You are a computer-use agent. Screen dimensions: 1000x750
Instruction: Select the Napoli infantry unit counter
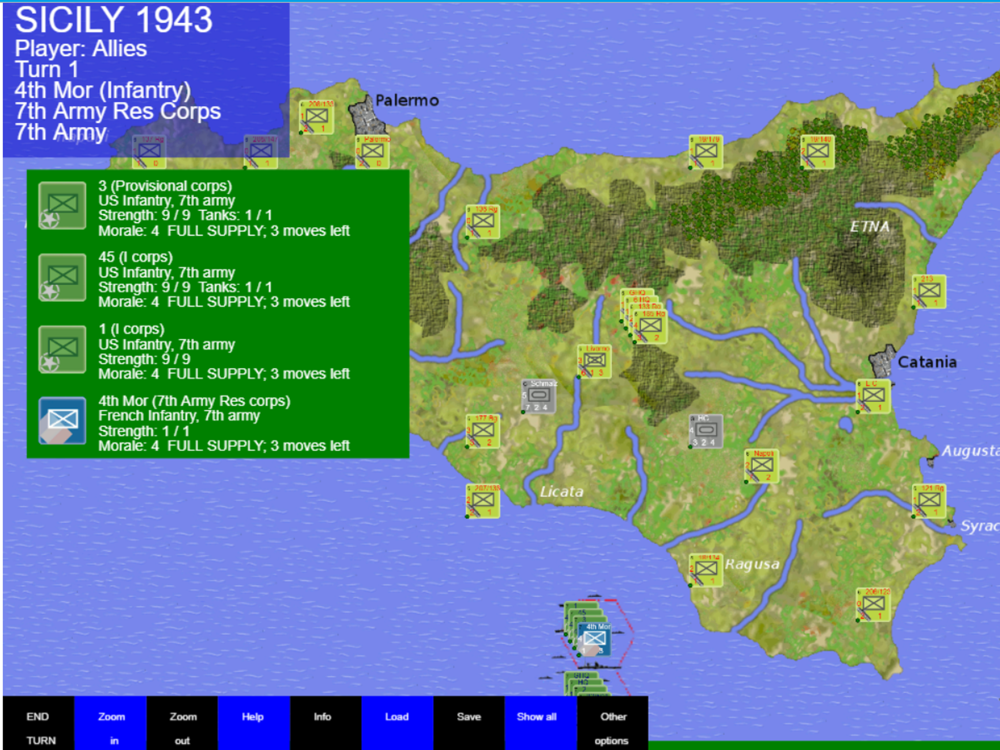tap(761, 466)
